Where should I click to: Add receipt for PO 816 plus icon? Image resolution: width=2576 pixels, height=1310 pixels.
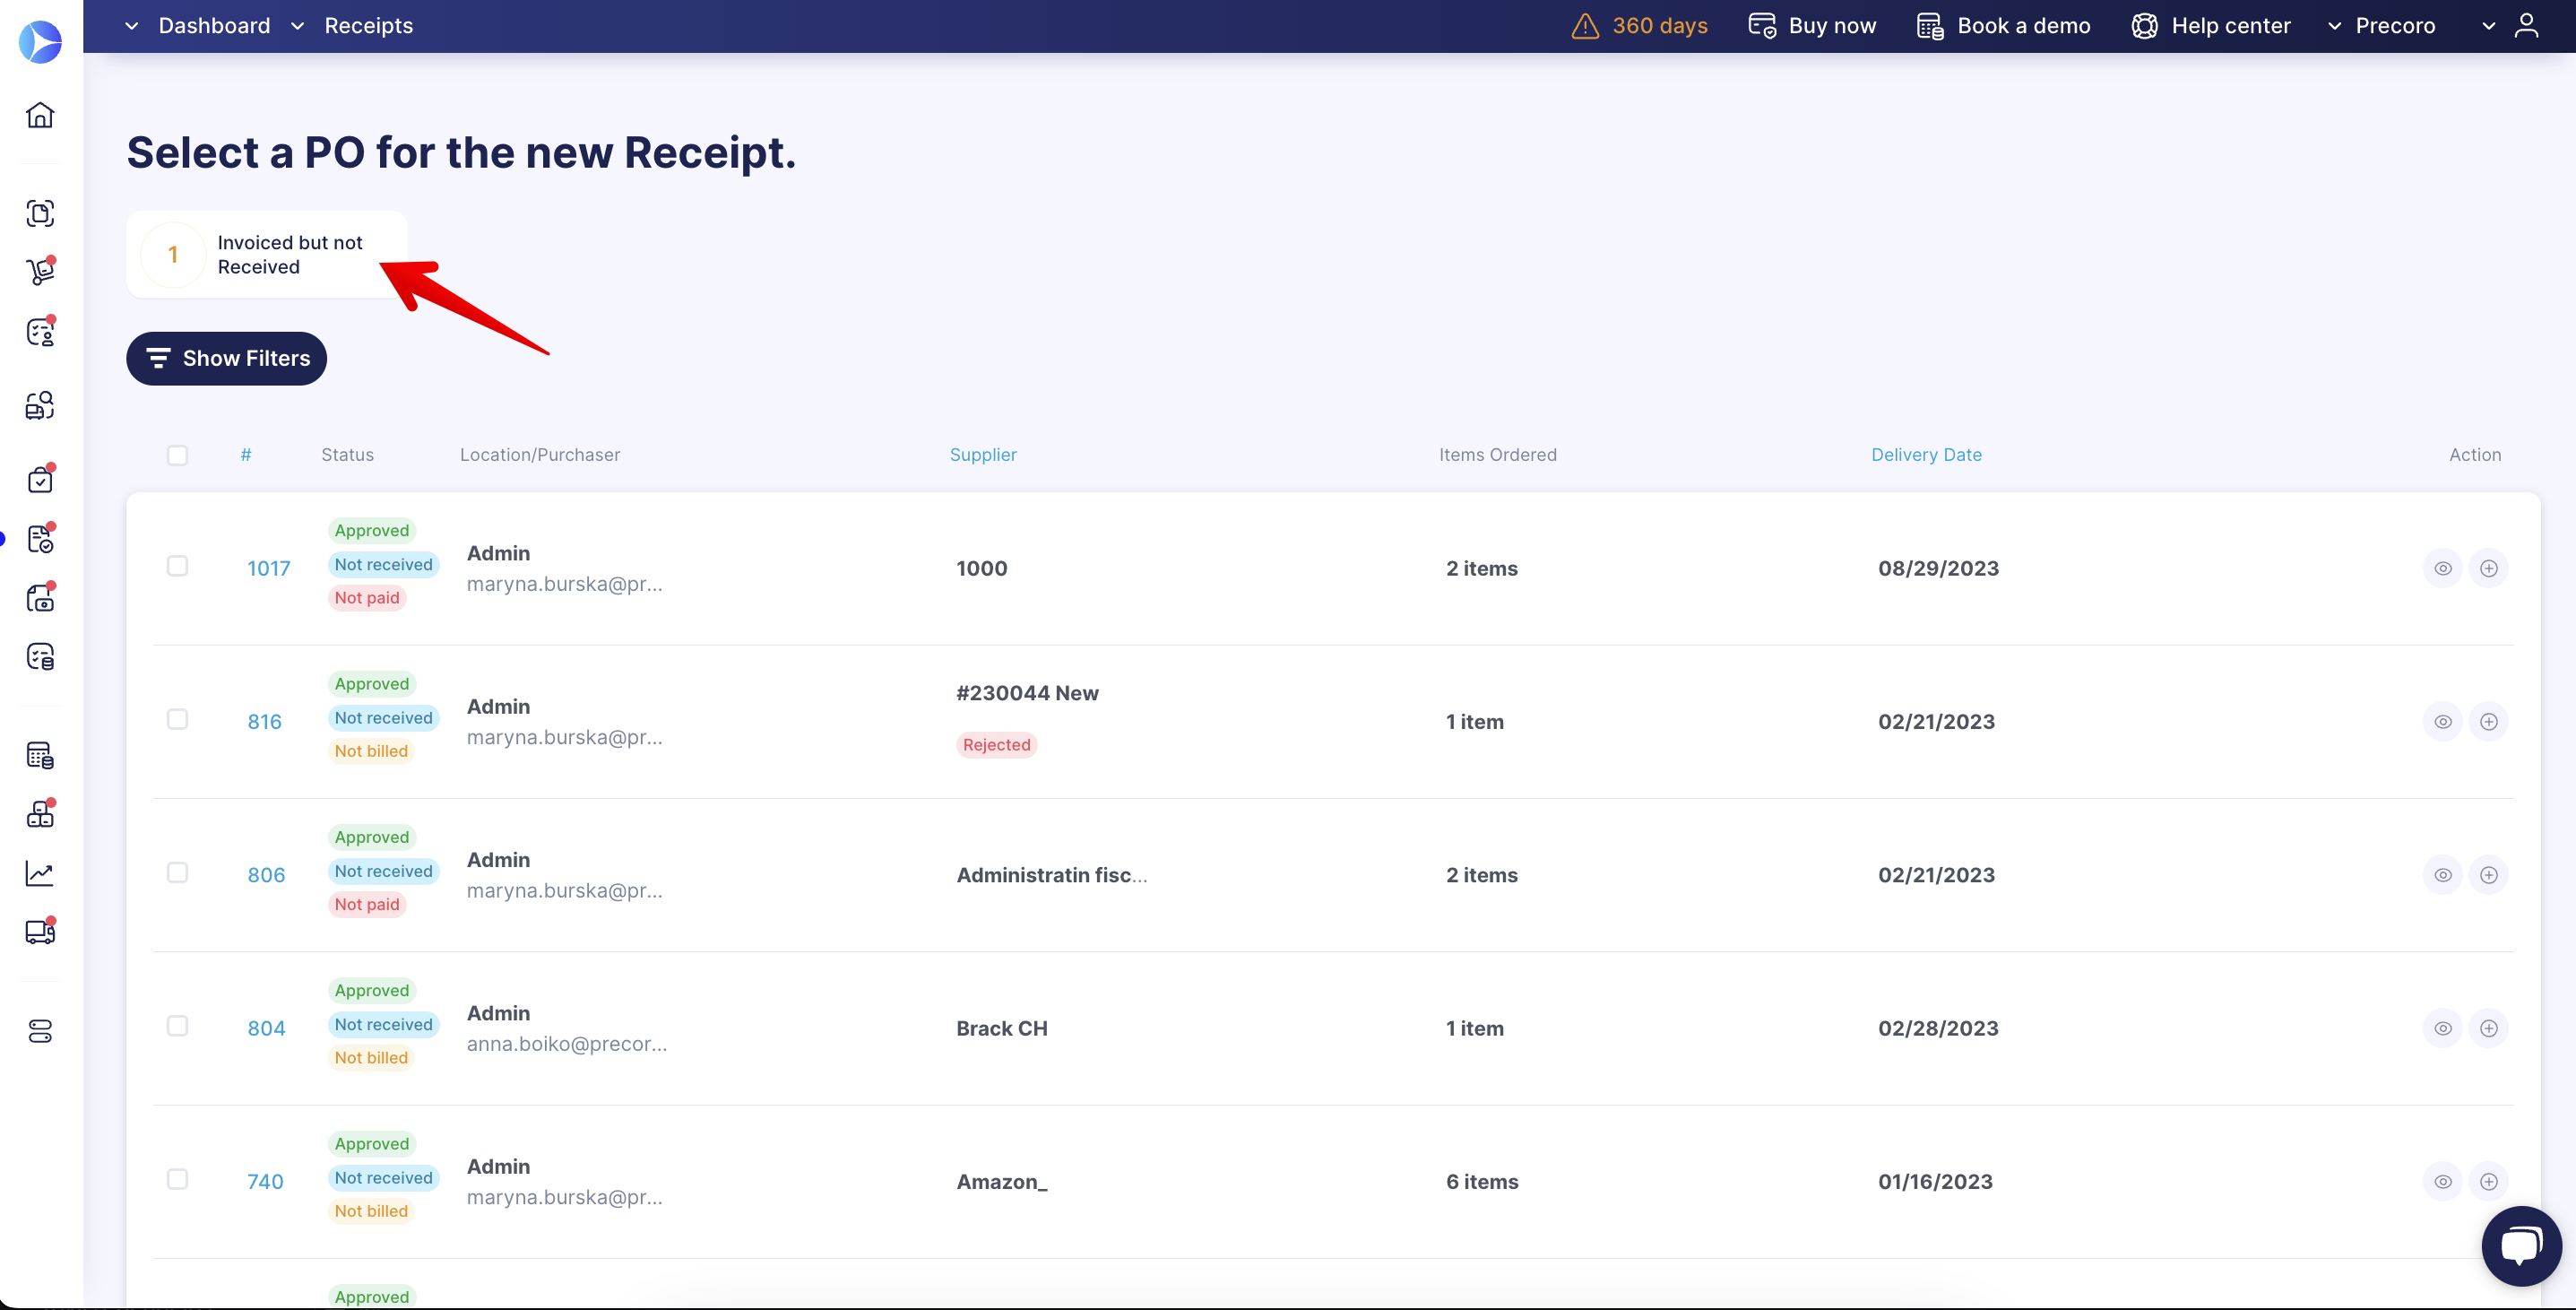coord(2489,721)
